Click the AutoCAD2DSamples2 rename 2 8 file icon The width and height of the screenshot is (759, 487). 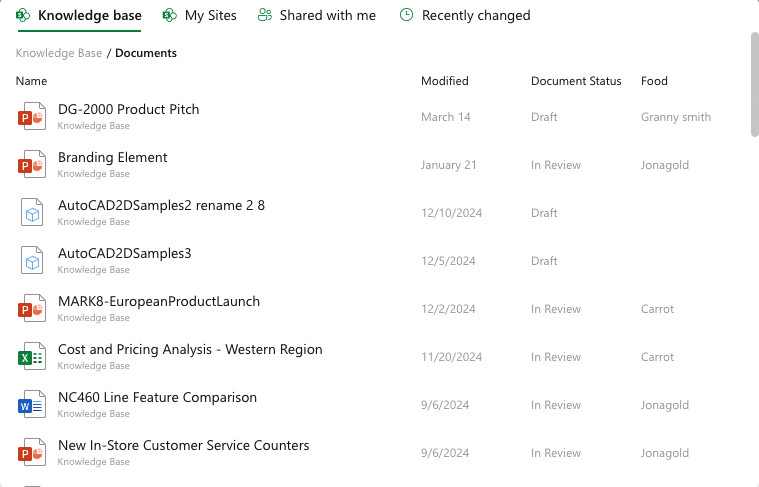tap(32, 213)
